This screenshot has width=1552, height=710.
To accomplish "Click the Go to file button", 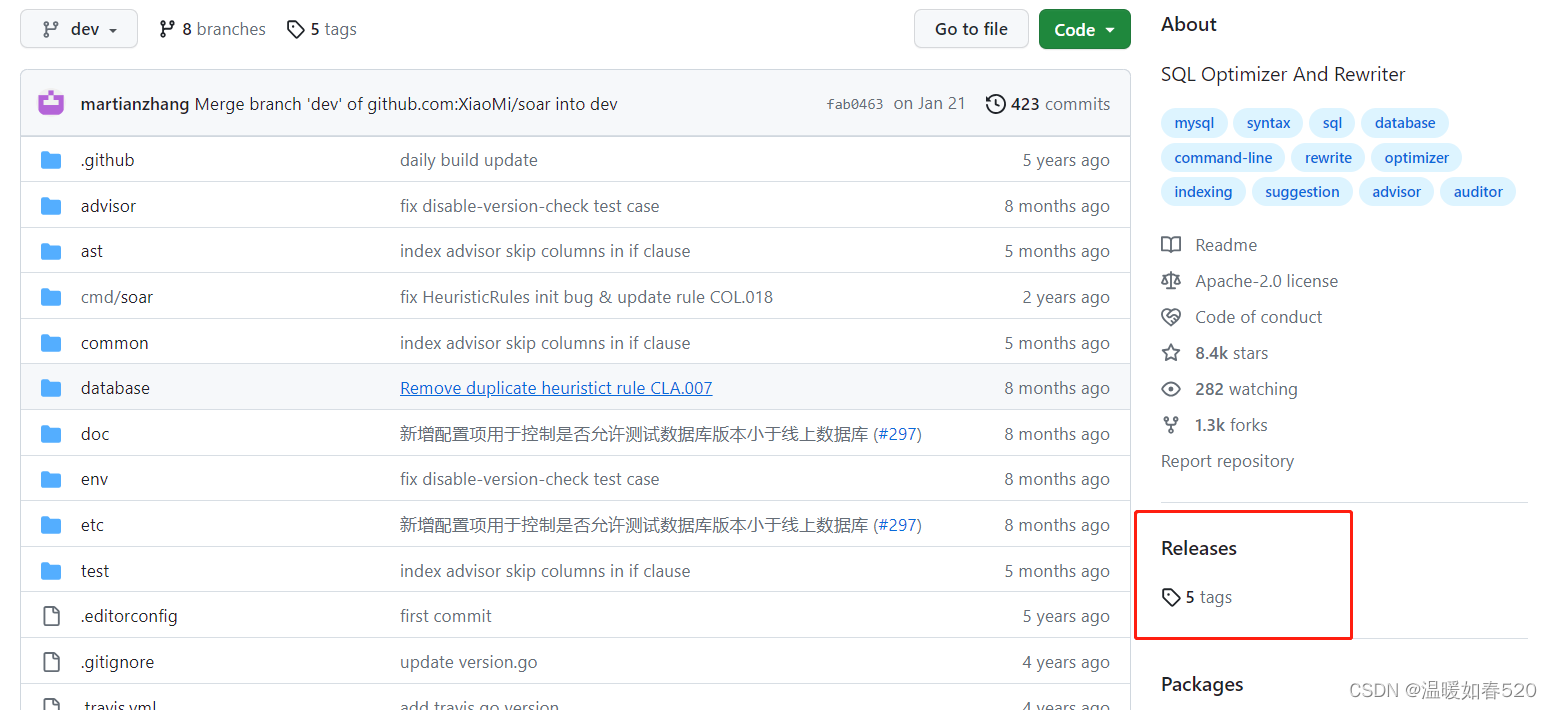I will [971, 29].
